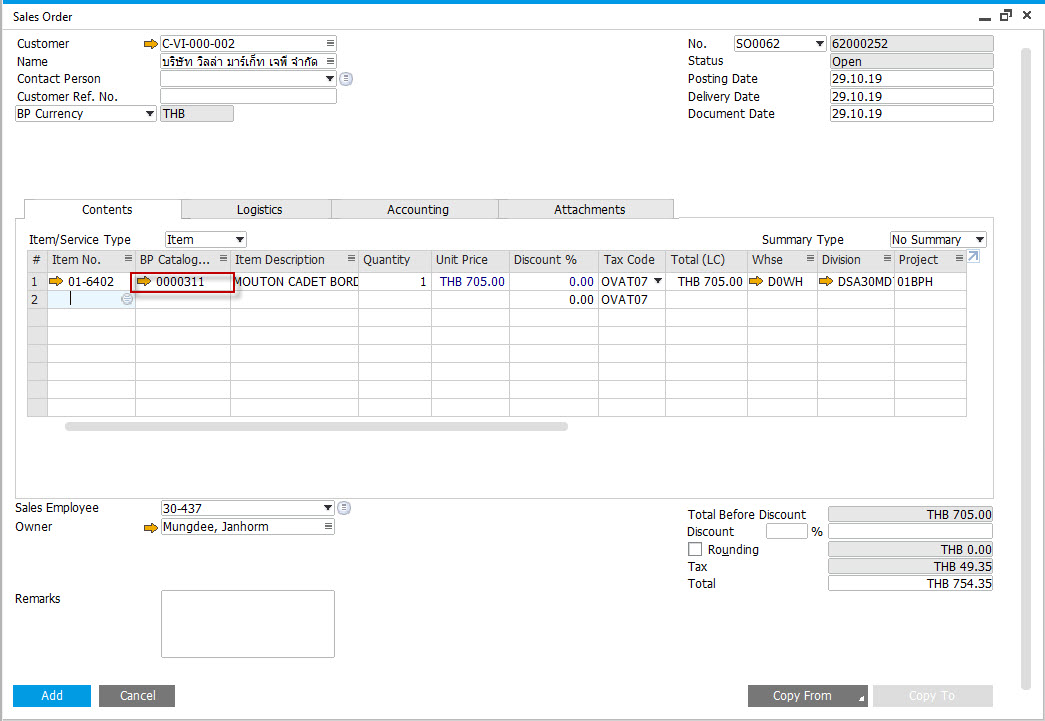Click the item table horizontal scrollbar
Image resolution: width=1045 pixels, height=721 pixels.
point(316,426)
